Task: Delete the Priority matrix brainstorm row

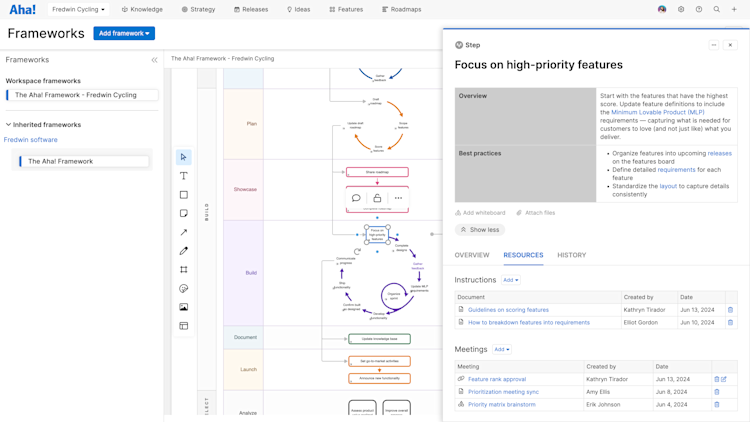Action: click(717, 404)
